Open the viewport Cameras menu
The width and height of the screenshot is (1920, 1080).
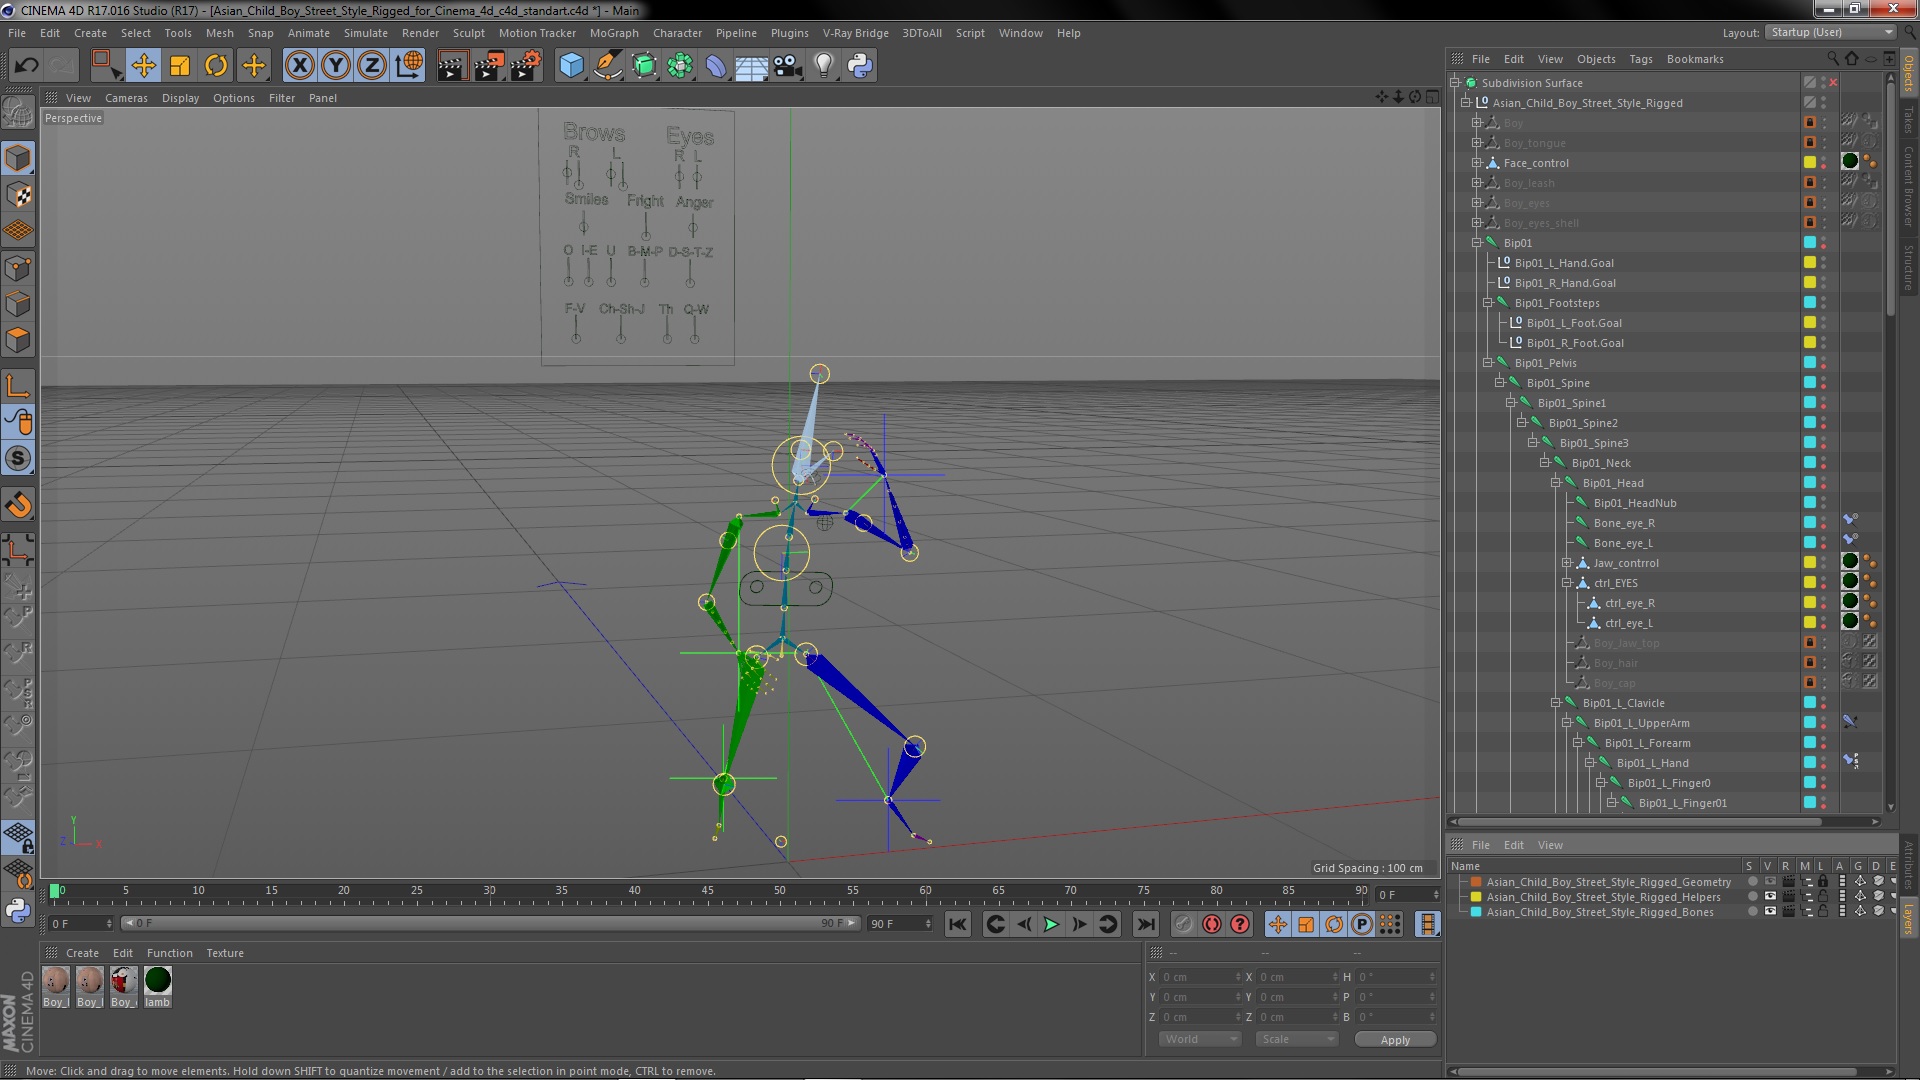(x=126, y=98)
